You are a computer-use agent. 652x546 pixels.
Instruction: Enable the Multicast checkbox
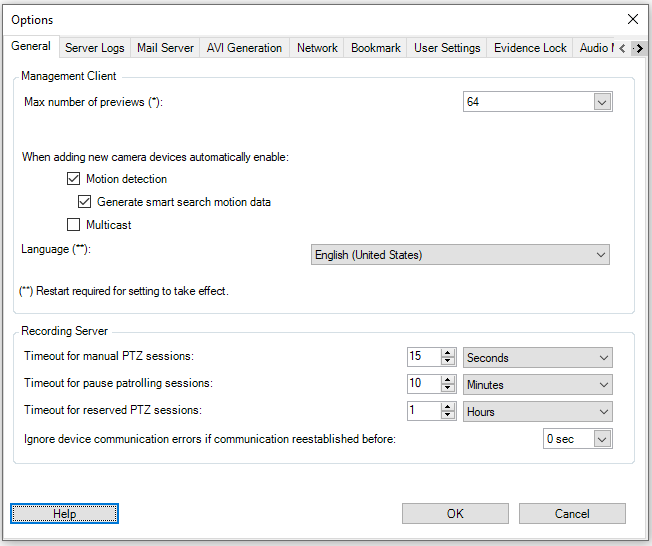[x=73, y=225]
